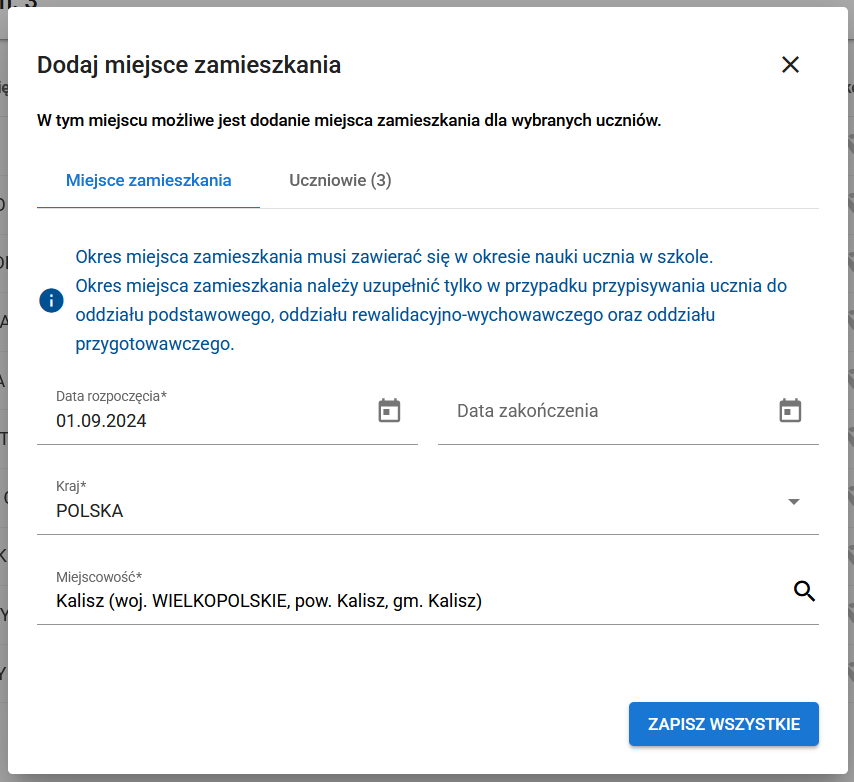The image size is (854, 782).
Task: Select the Miejsce zamieszkania tab
Action: coord(147,180)
